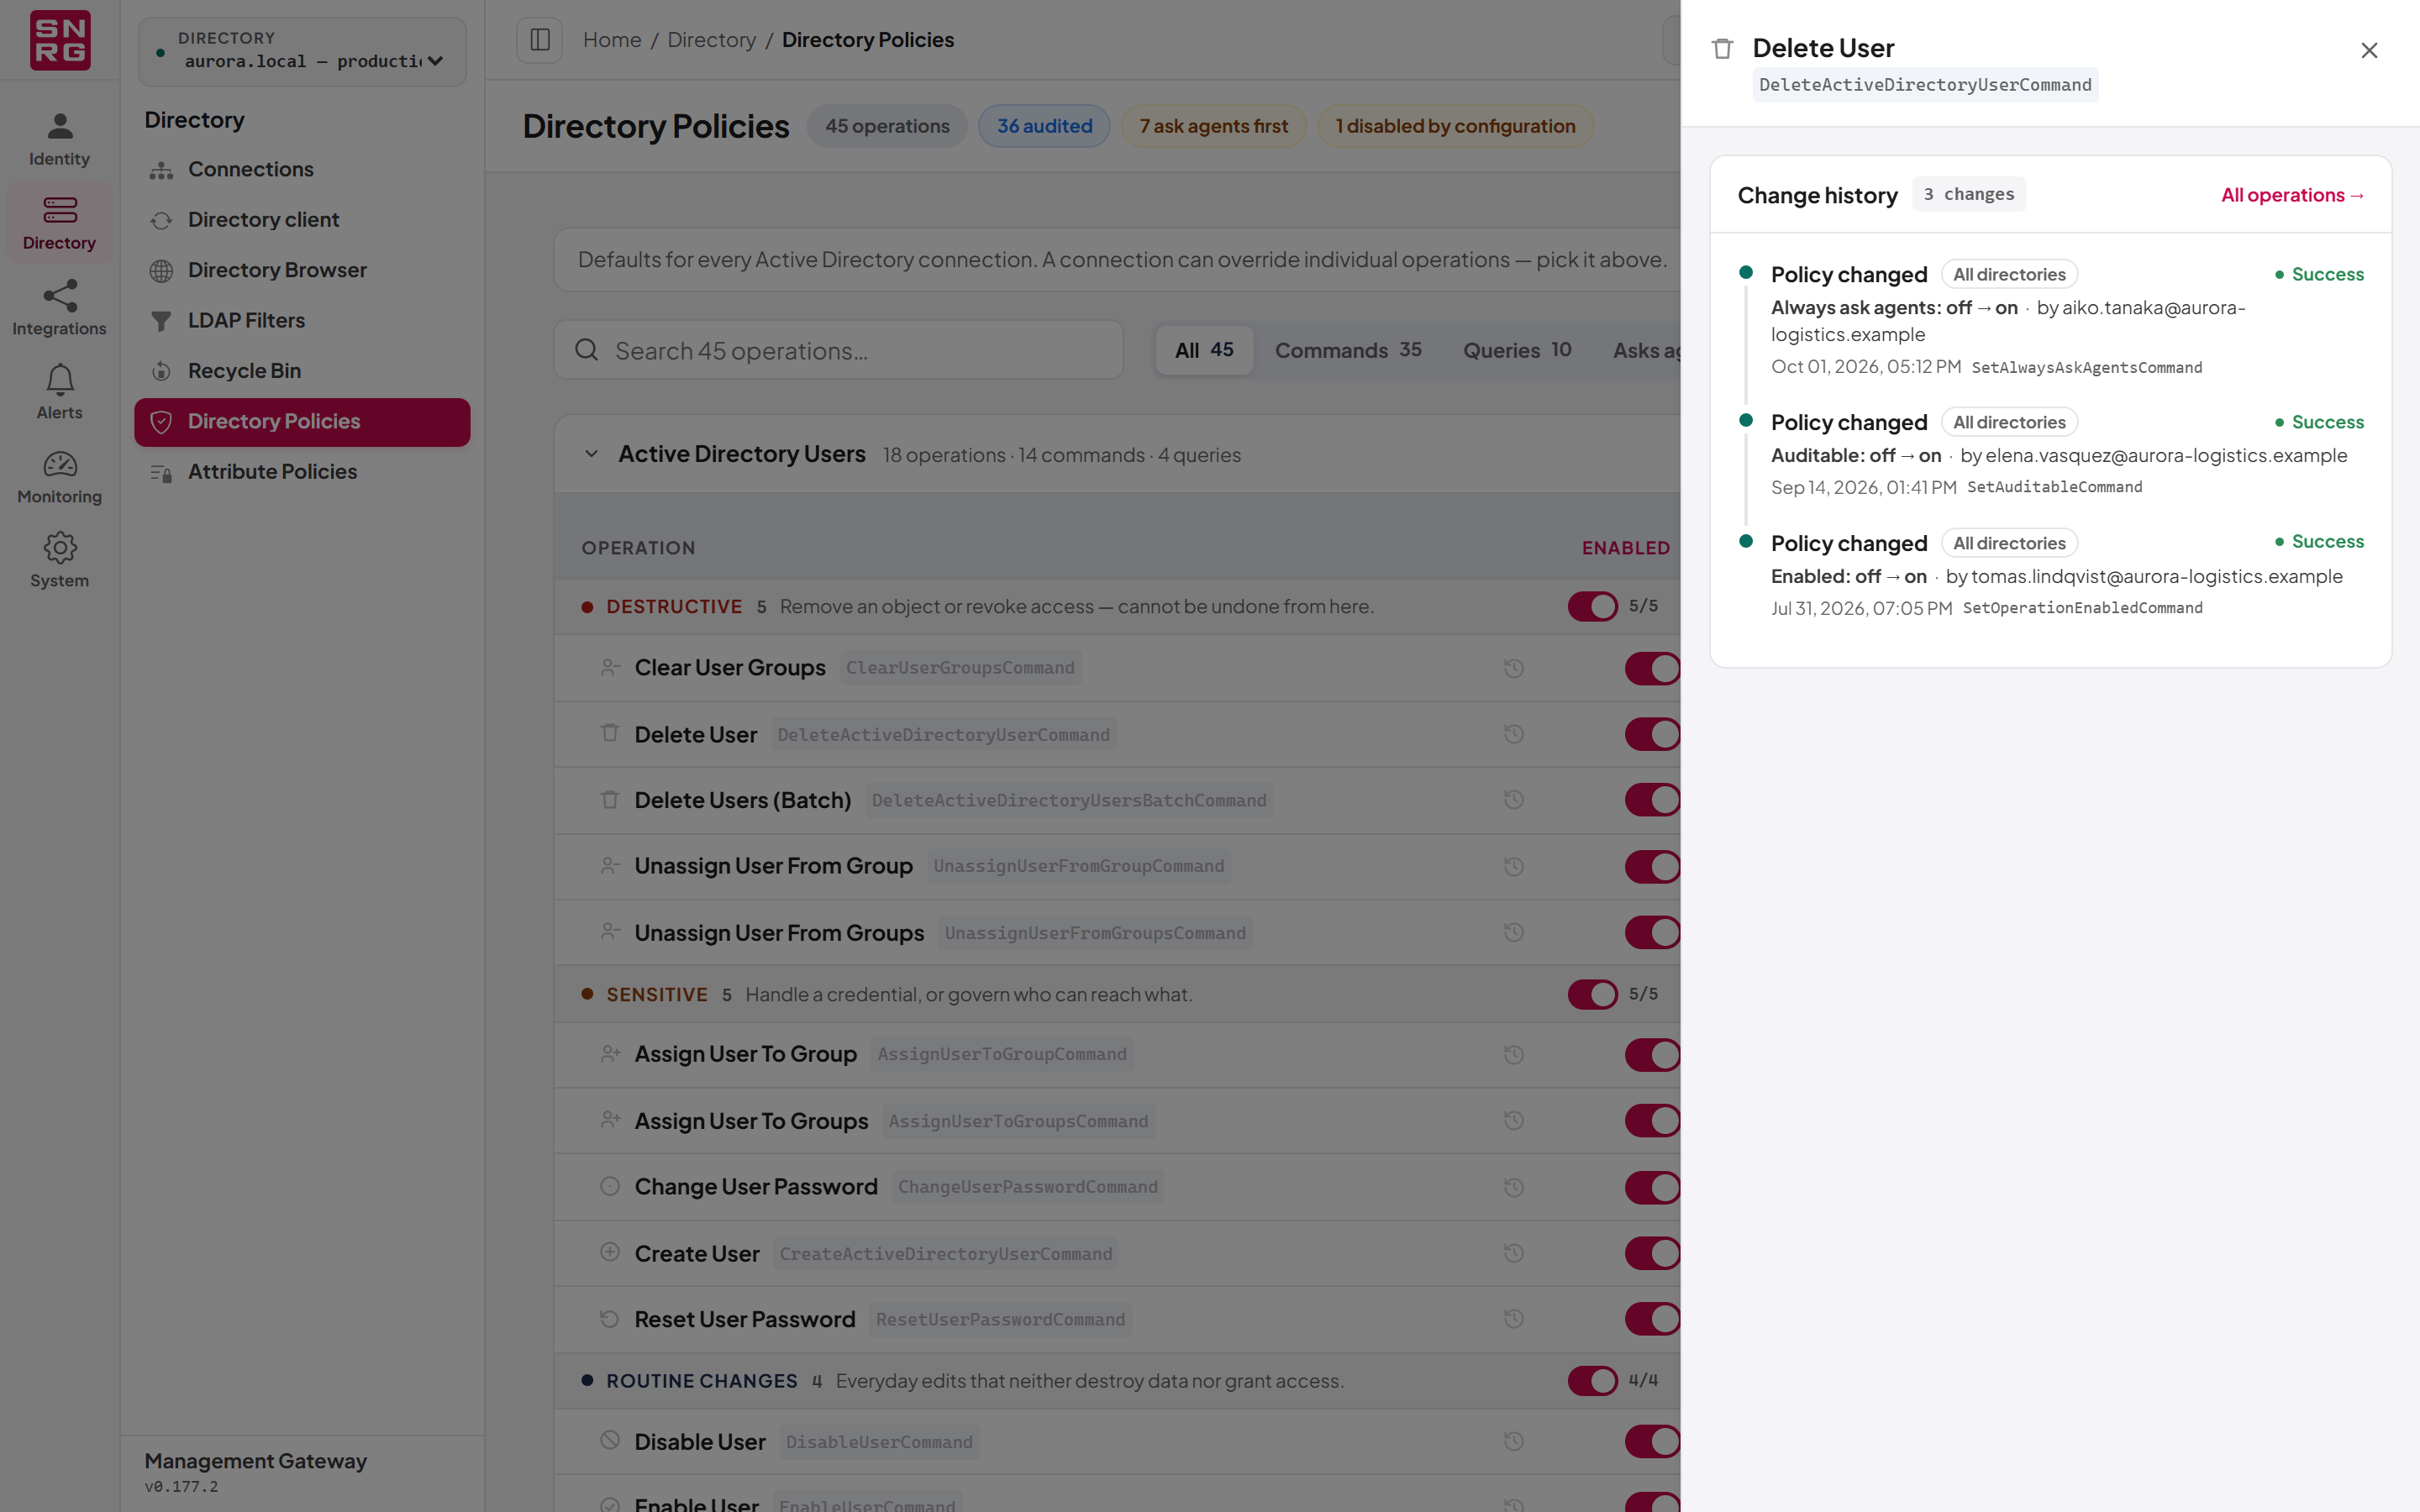Show change history for Delete Users (Batch)
The image size is (2420, 1512).
[1514, 800]
